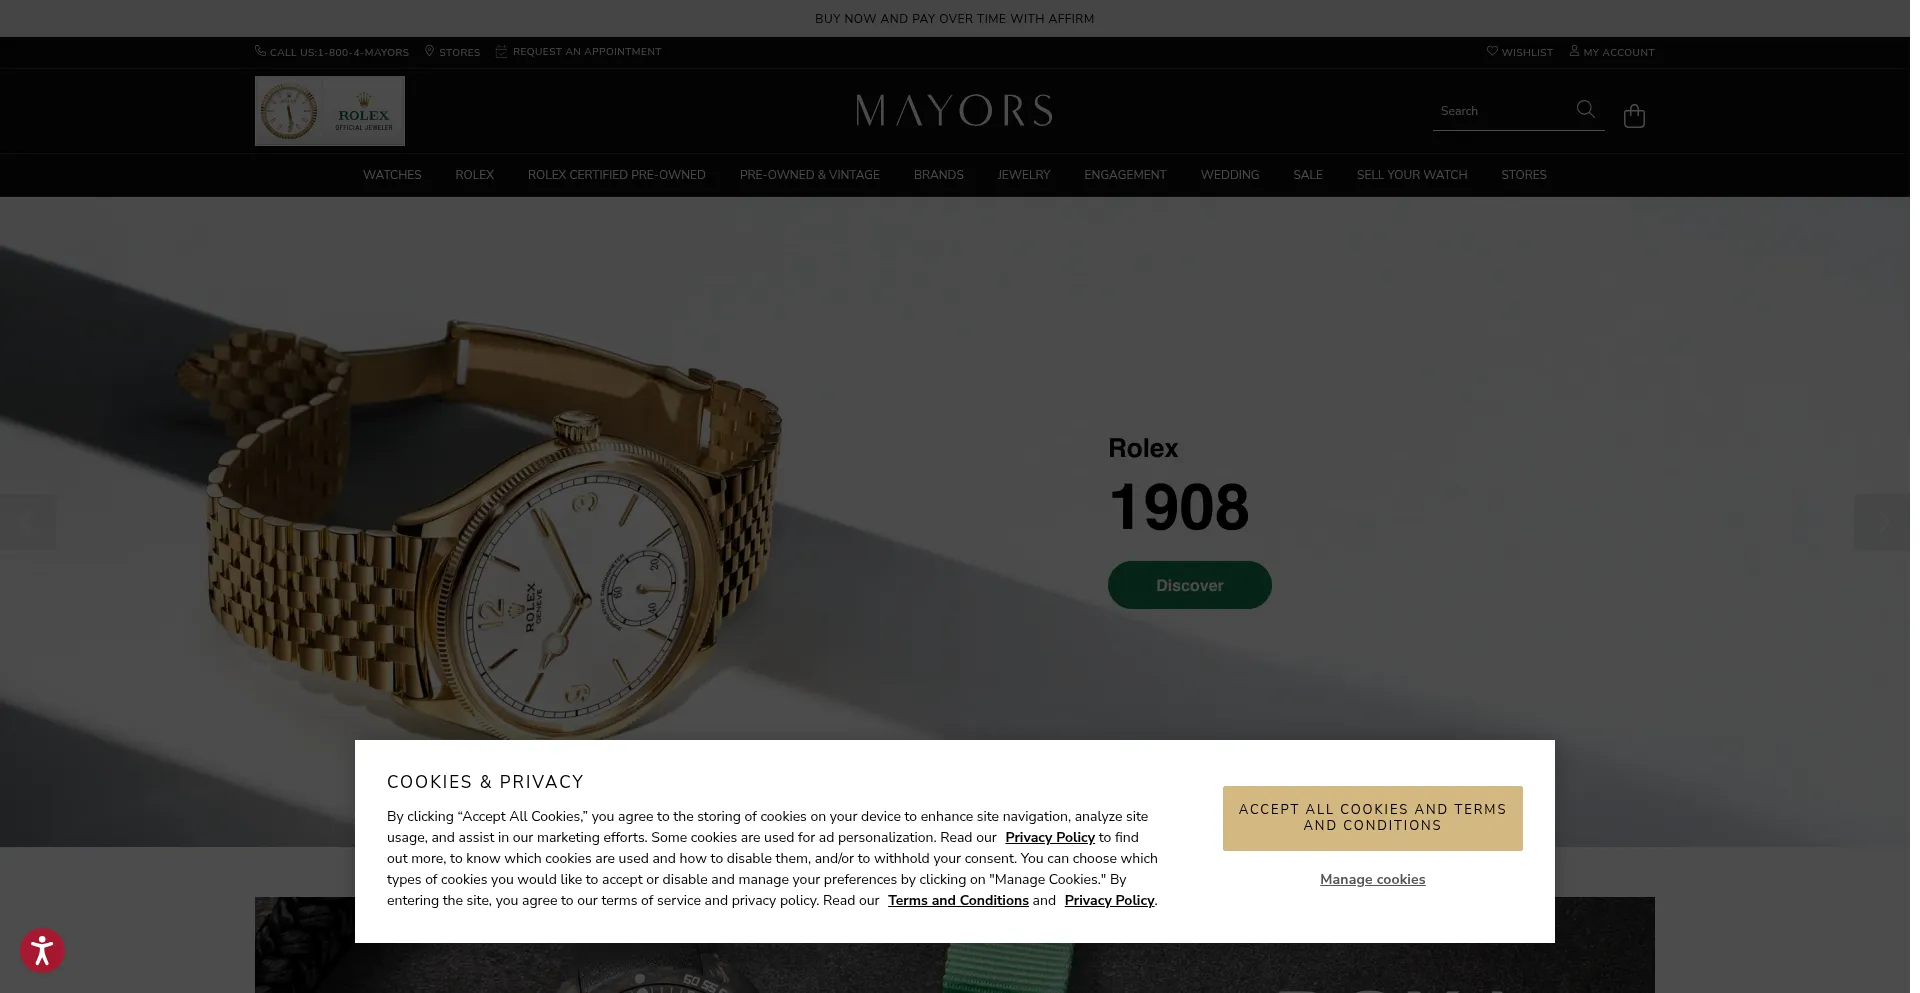
Task: Open the accessibility widget icon
Action: (42, 950)
